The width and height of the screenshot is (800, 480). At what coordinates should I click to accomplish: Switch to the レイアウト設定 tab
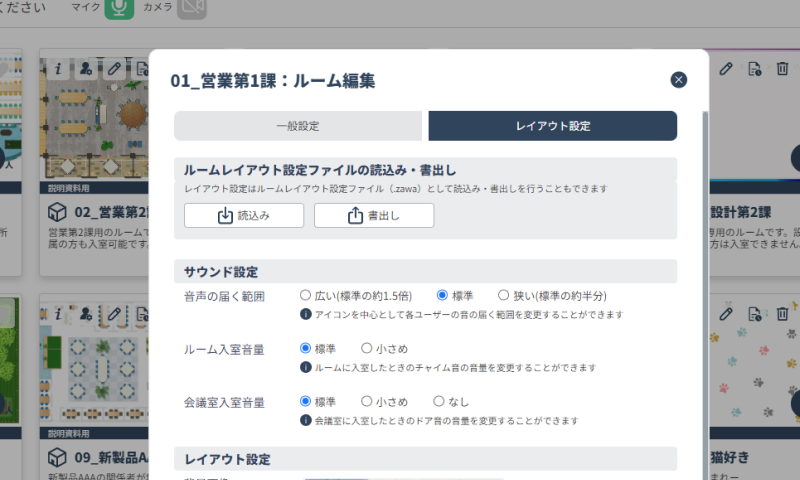(x=552, y=126)
